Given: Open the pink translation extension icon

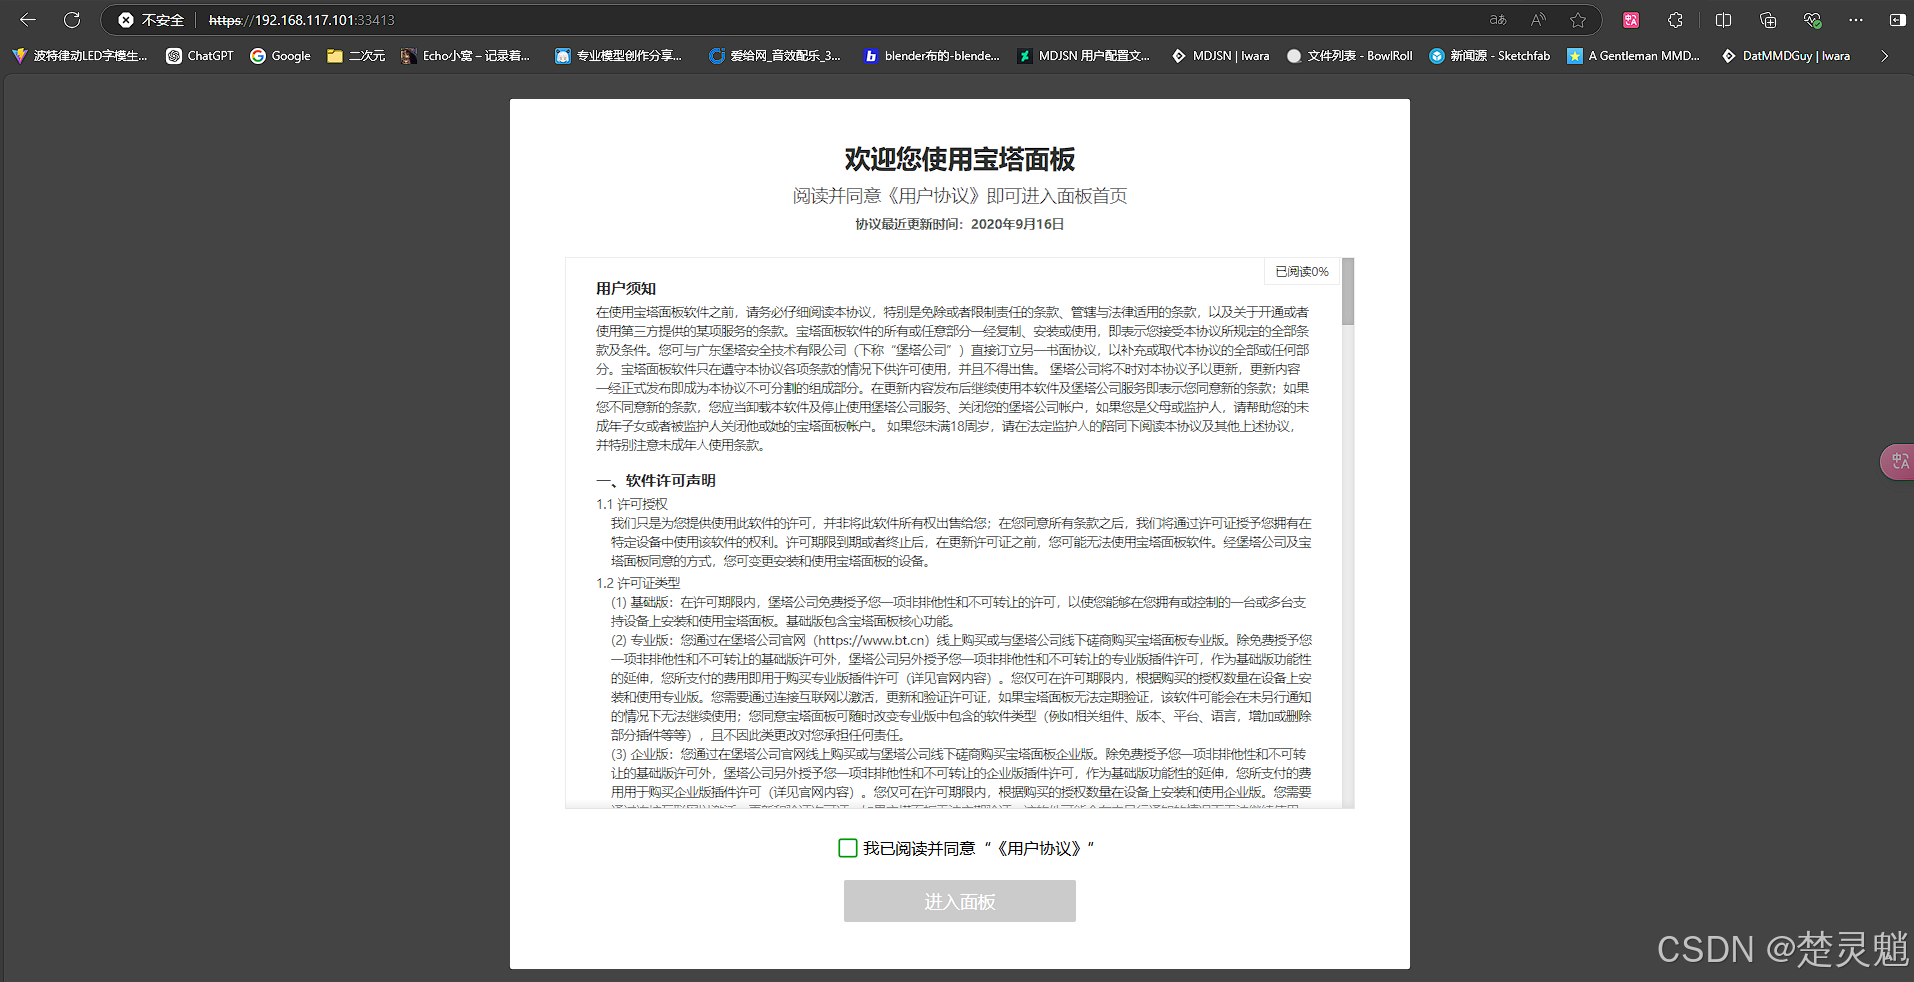Looking at the screenshot, I should [x=1631, y=20].
